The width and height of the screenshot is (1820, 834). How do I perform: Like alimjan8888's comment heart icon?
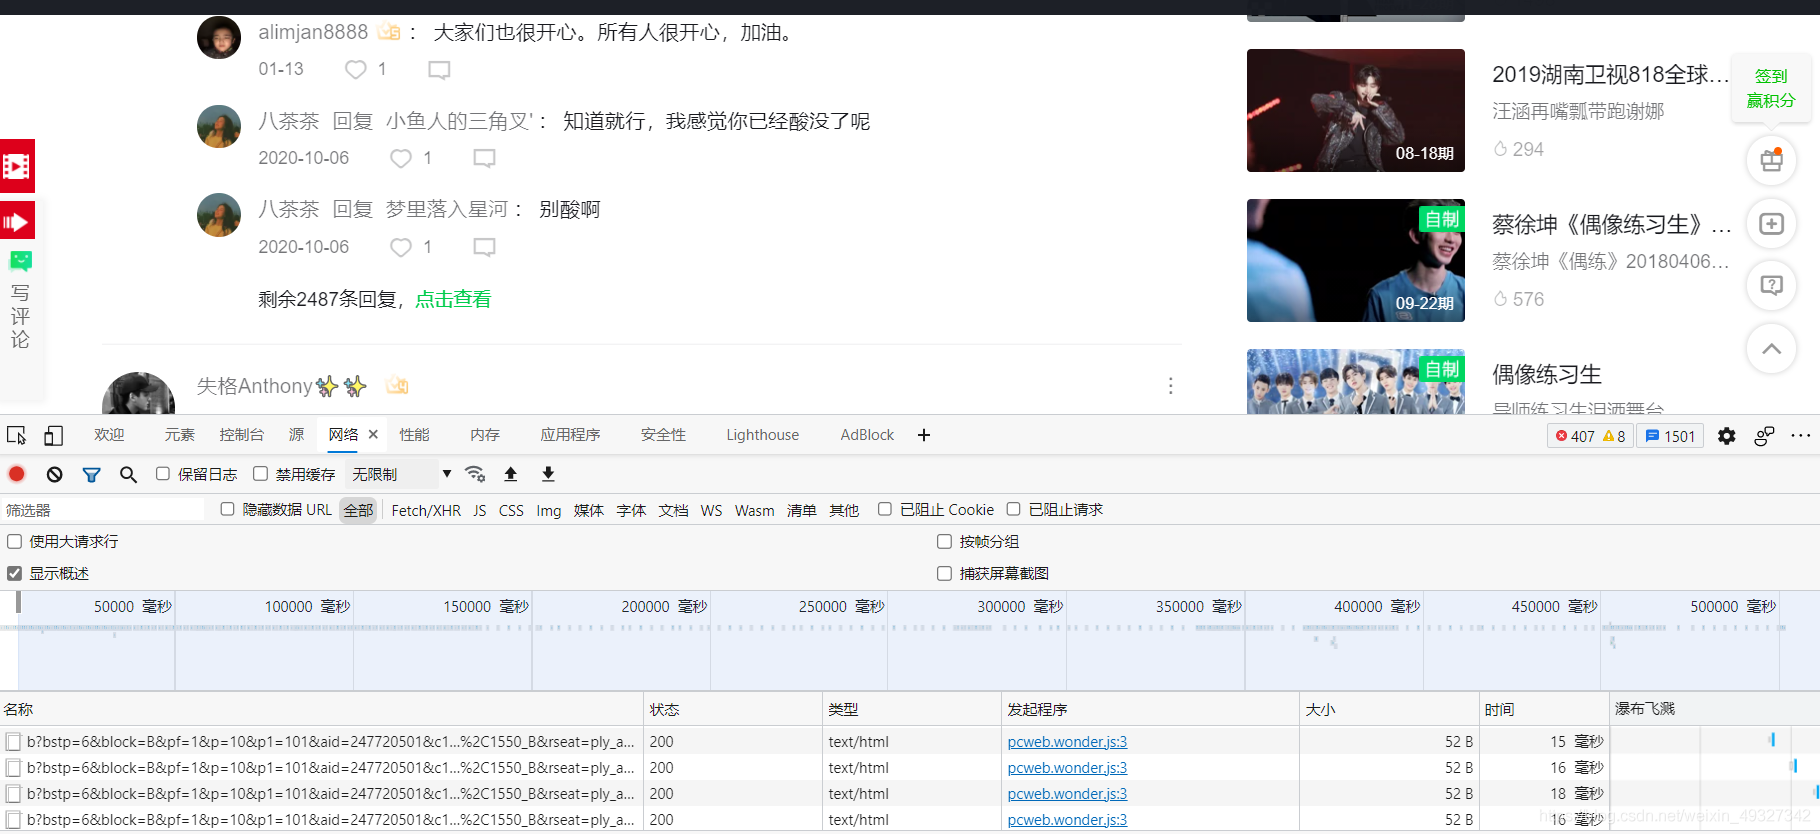click(355, 69)
